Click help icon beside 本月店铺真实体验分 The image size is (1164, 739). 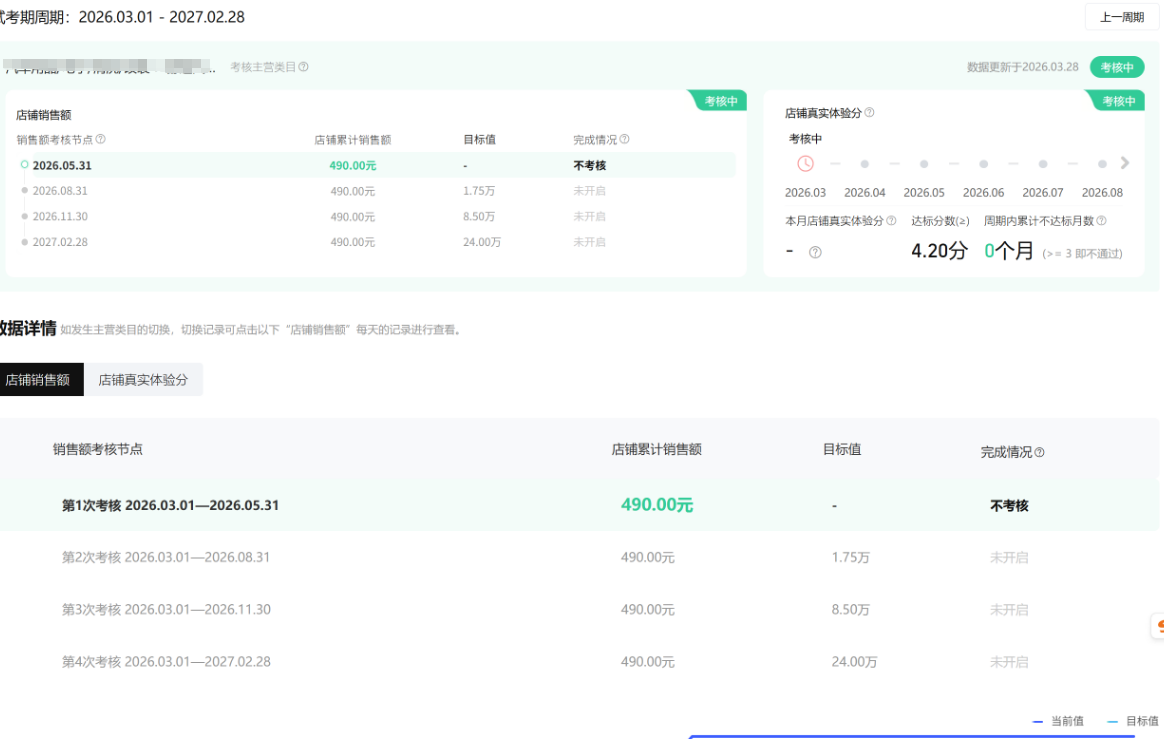[892, 221]
